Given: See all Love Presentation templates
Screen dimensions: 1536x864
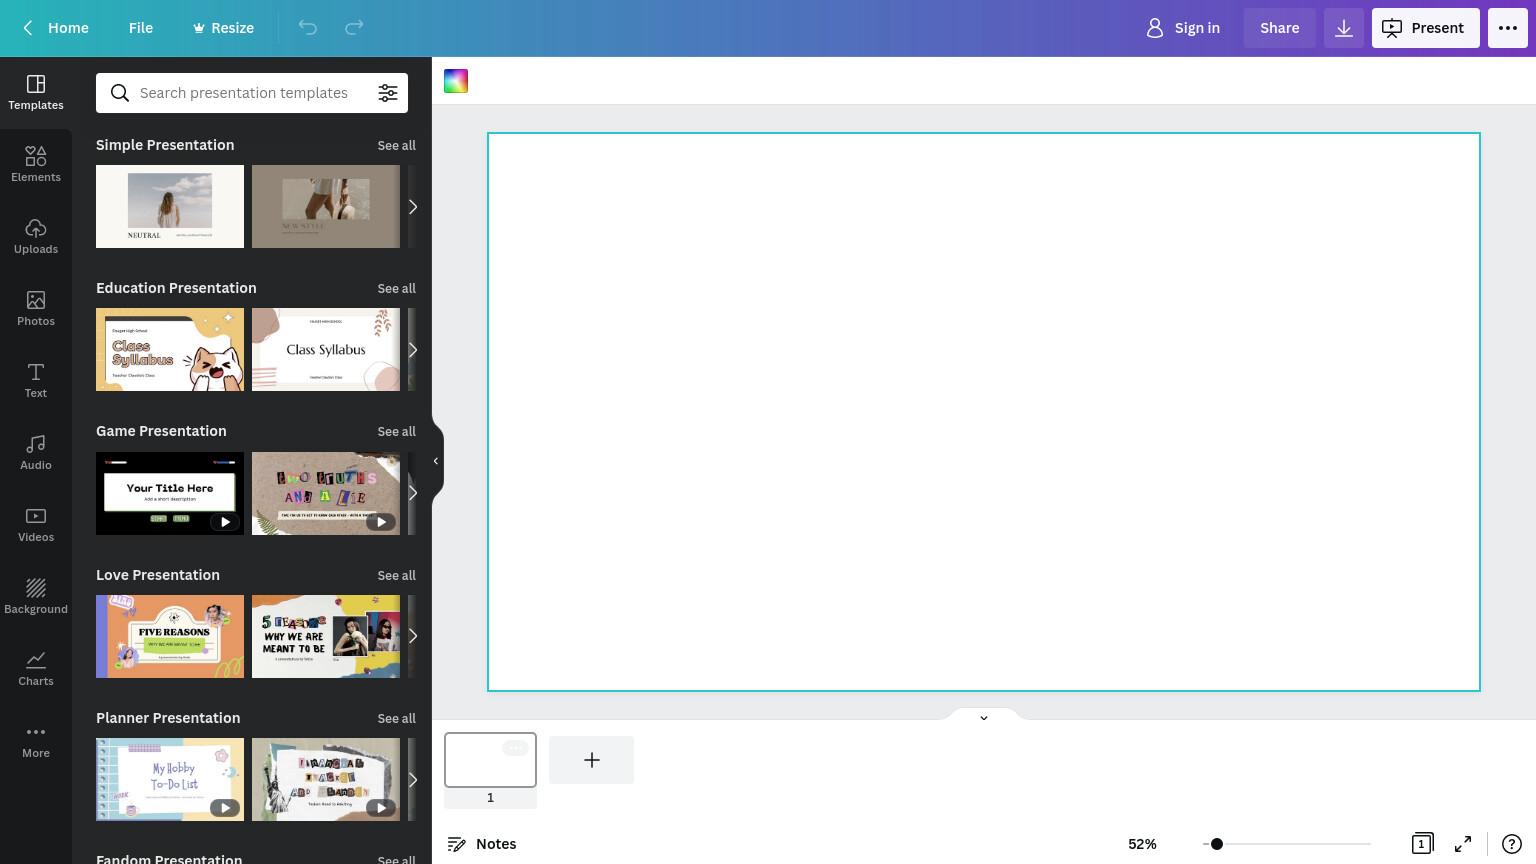Looking at the screenshot, I should (x=396, y=575).
